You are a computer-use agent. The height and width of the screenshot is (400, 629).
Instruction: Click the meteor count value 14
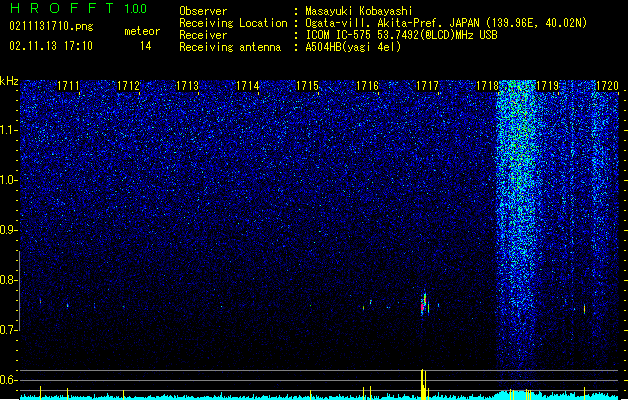click(146, 46)
